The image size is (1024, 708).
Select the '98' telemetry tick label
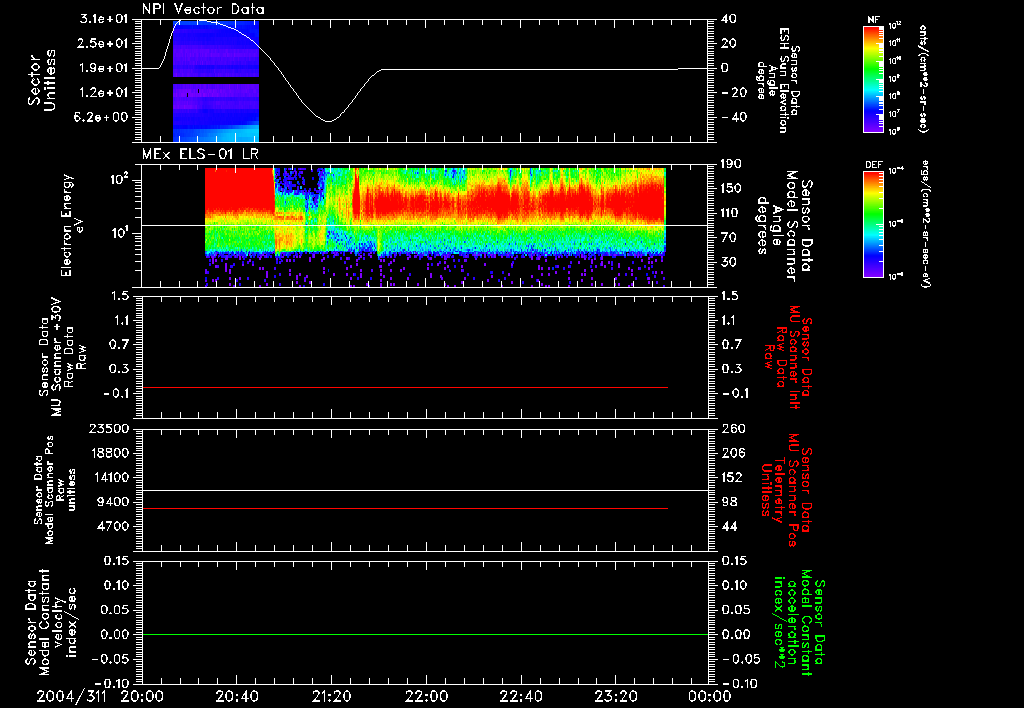tap(729, 502)
